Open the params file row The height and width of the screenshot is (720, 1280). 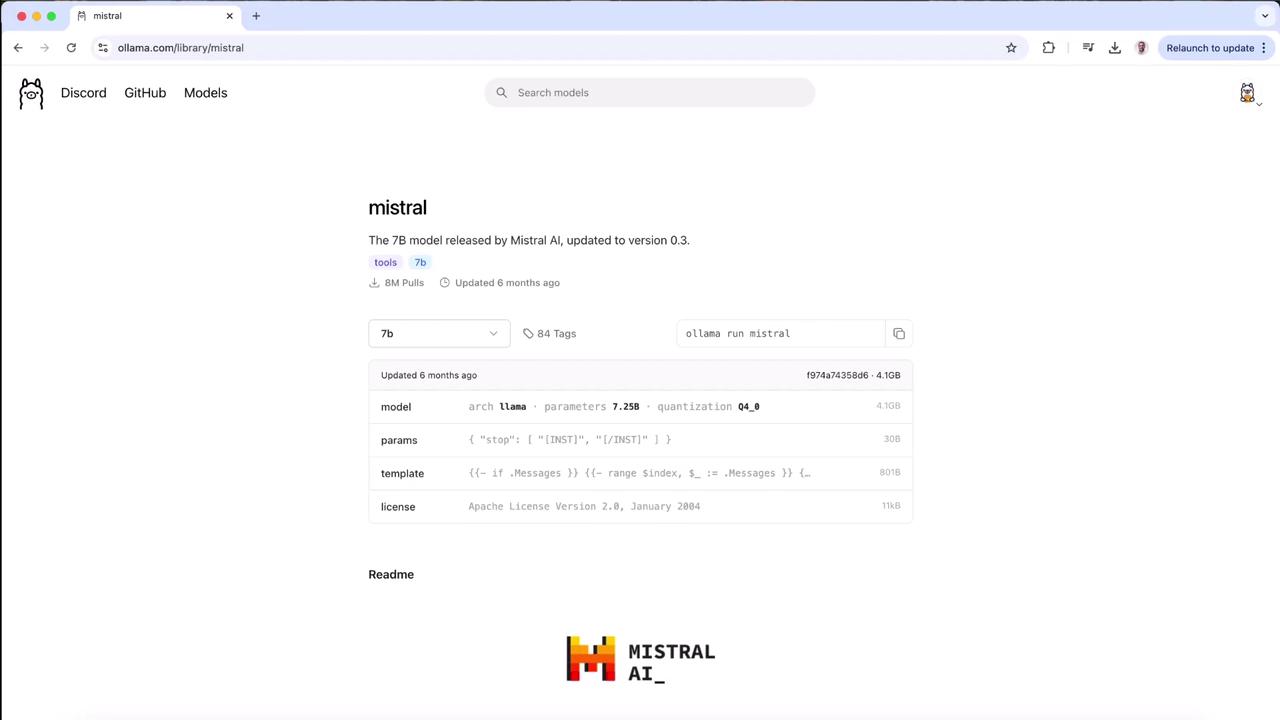coord(640,440)
